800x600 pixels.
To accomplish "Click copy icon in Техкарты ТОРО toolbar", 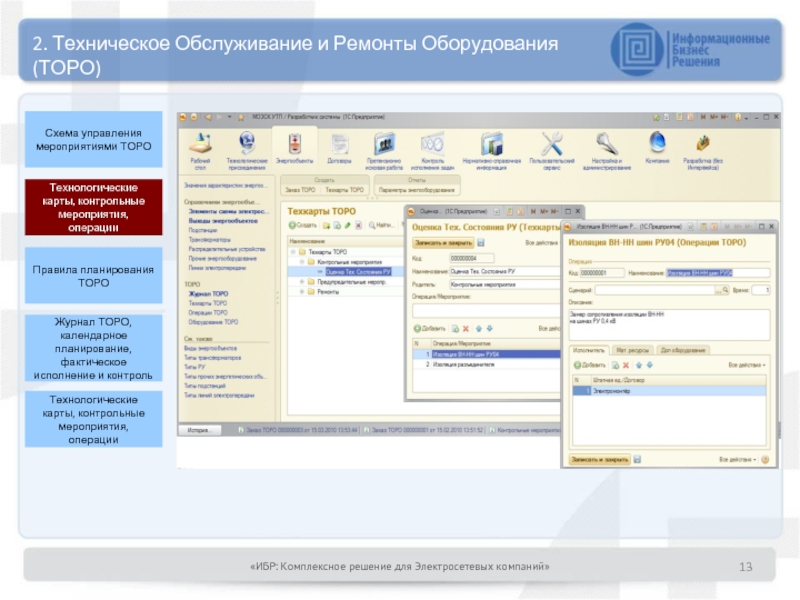I will tap(337, 225).
